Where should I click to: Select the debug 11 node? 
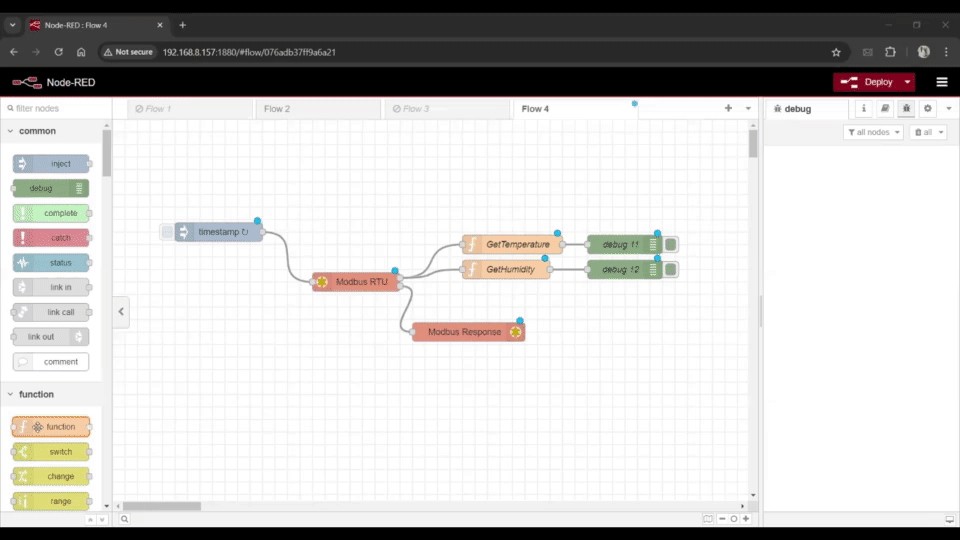pos(624,244)
